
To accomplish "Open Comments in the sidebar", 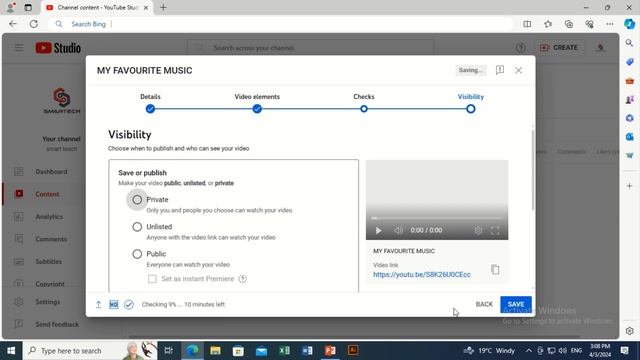I will [44, 239].
